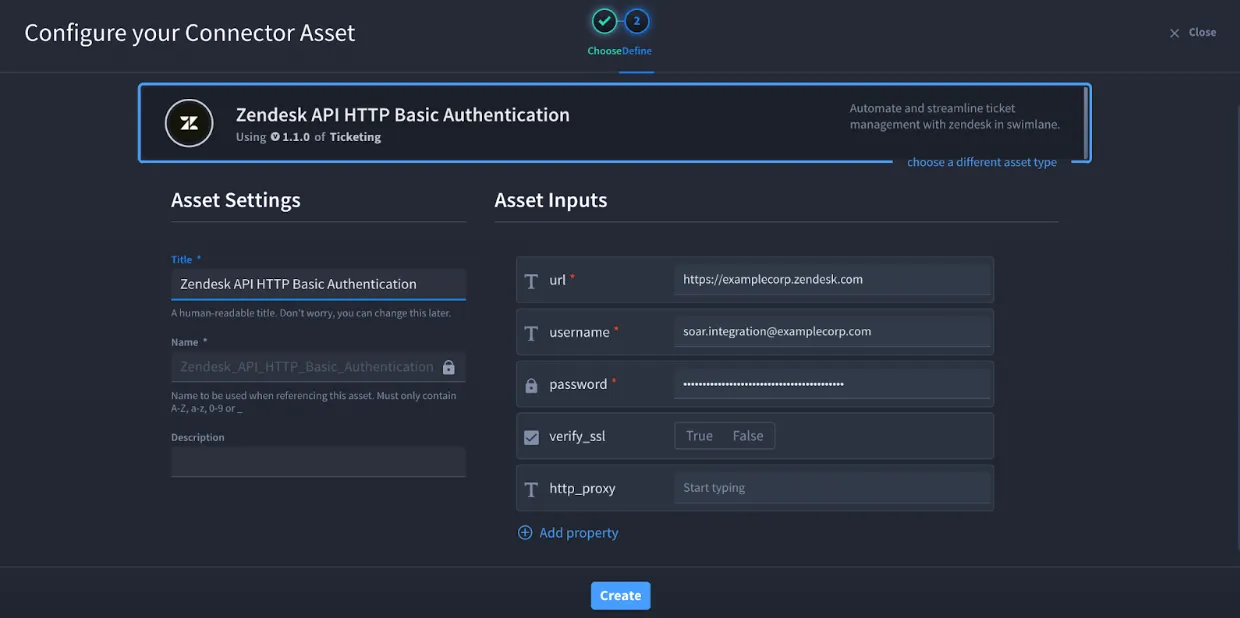The image size is (1240, 618).
Task: Click the Description input field
Action: [318, 461]
